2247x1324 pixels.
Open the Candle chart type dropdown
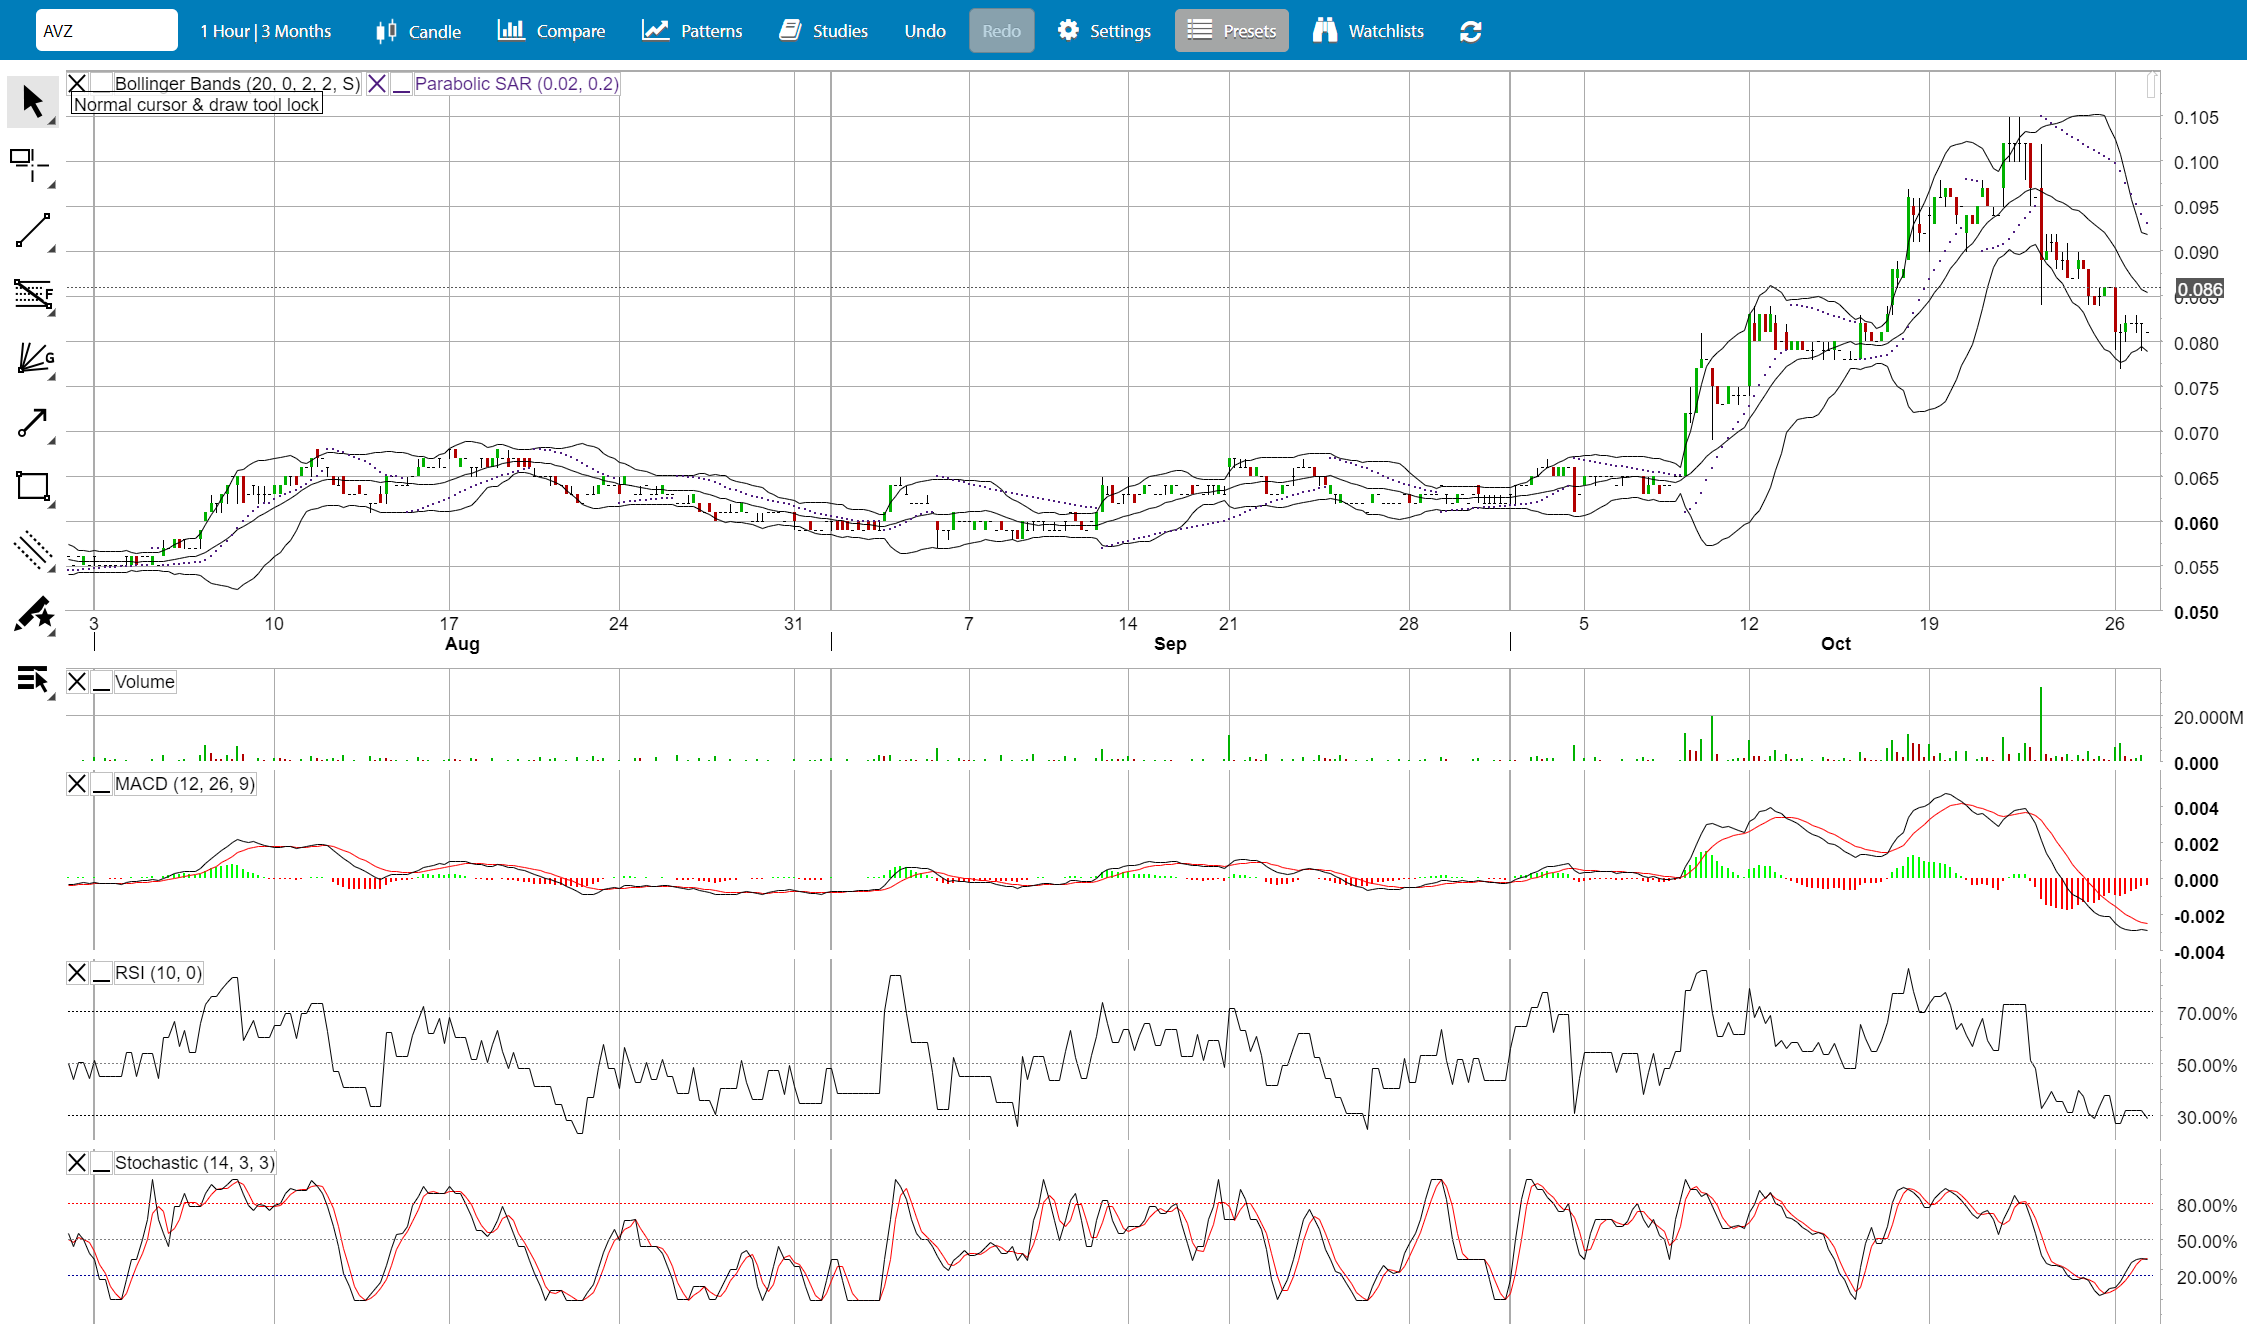point(419,31)
